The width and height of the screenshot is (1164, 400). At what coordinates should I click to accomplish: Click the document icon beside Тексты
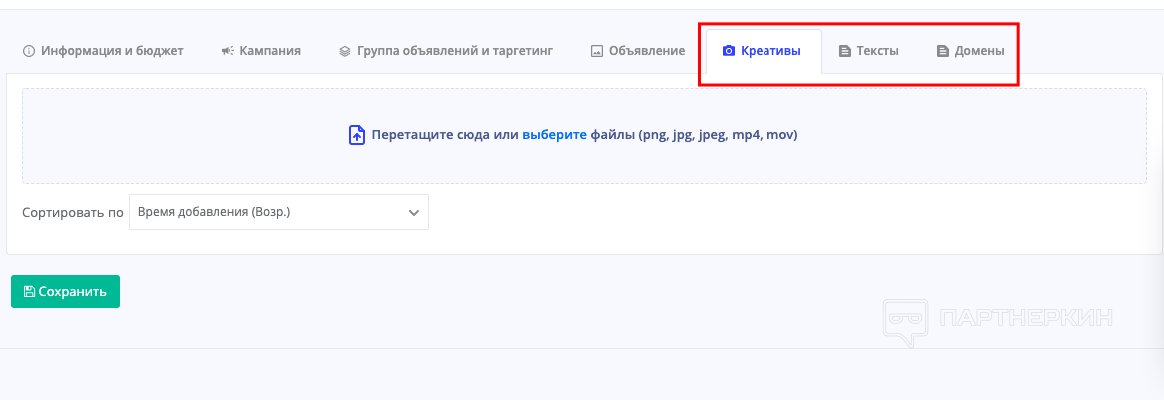pyautogui.click(x=845, y=51)
